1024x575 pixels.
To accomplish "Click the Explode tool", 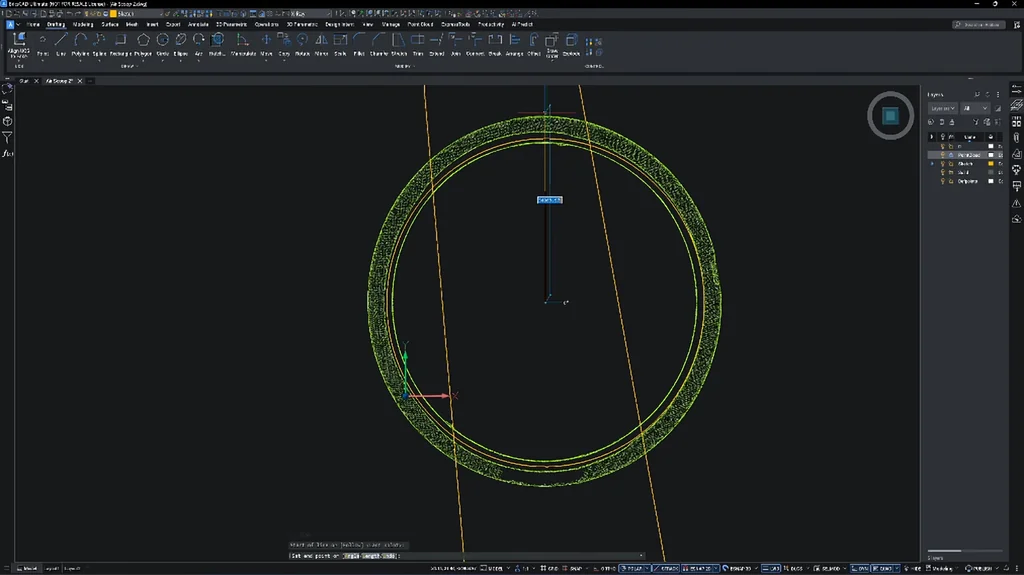I will tap(571, 44).
